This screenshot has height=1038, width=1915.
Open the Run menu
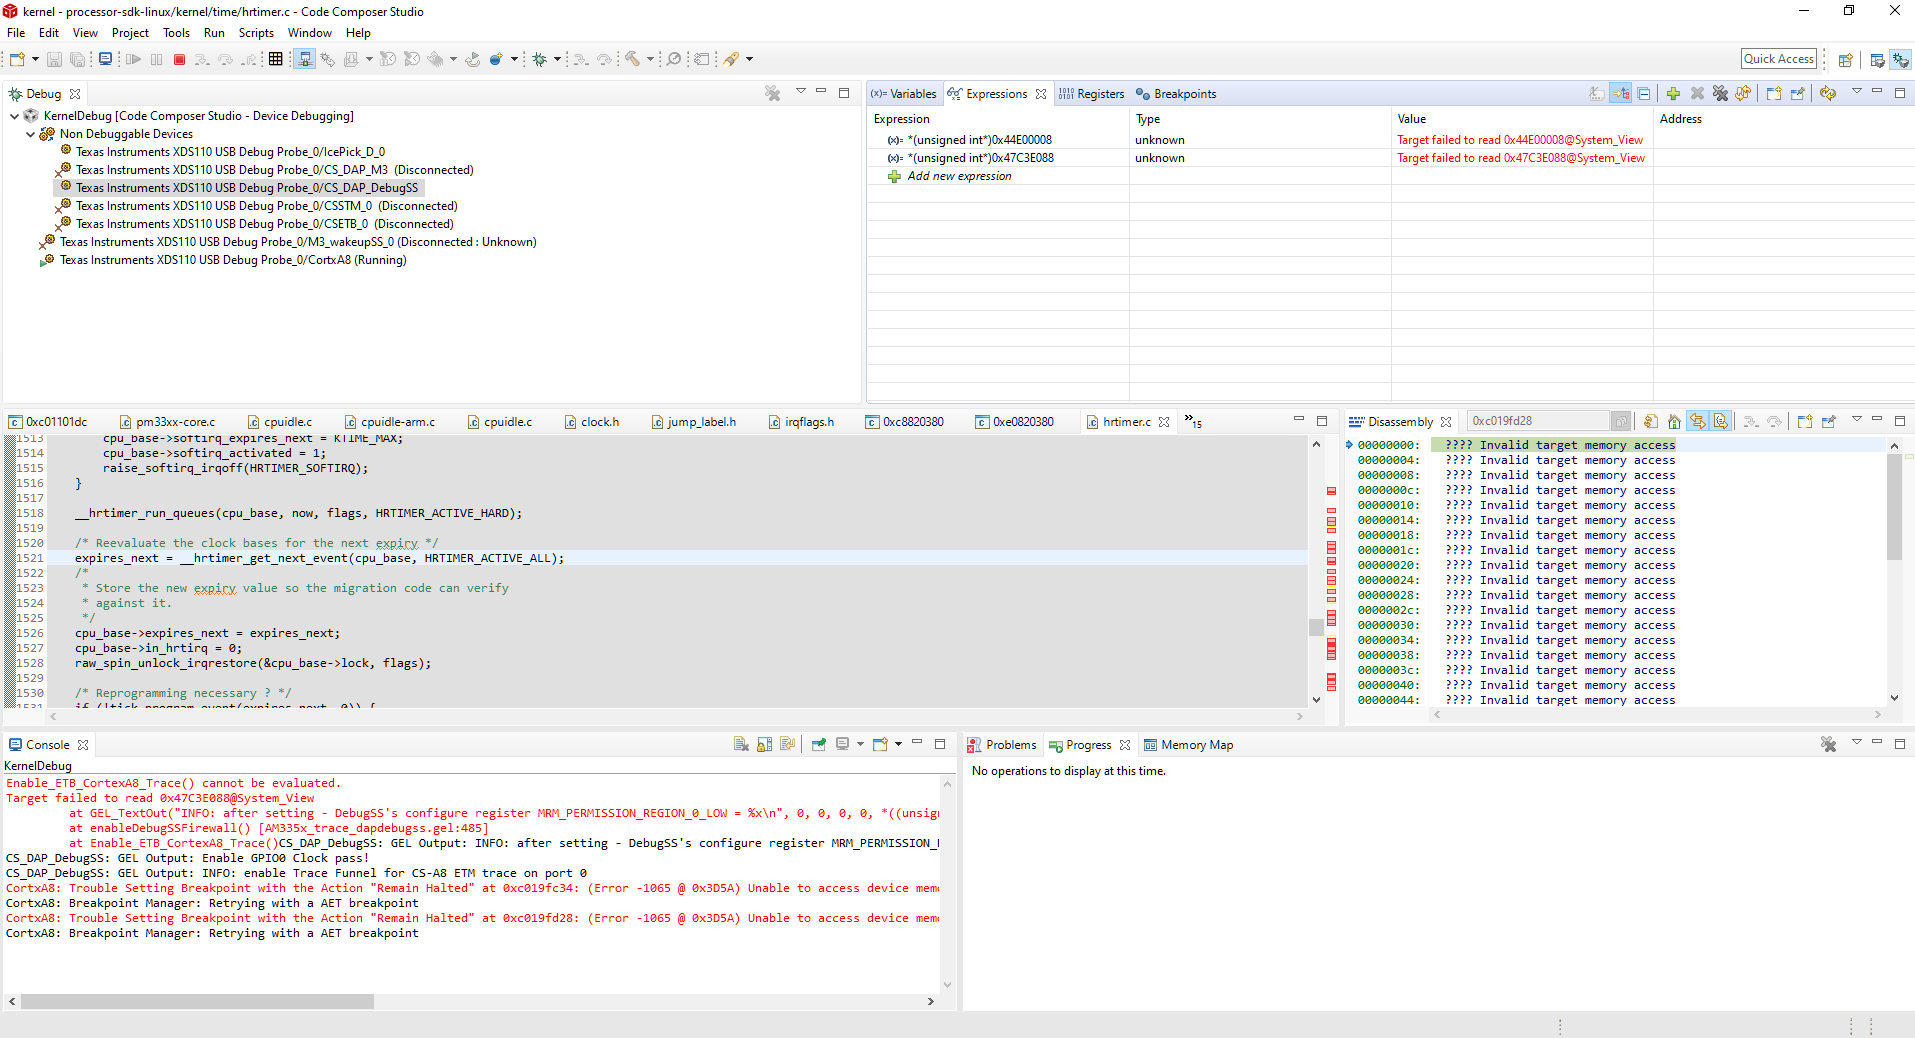pyautogui.click(x=214, y=33)
